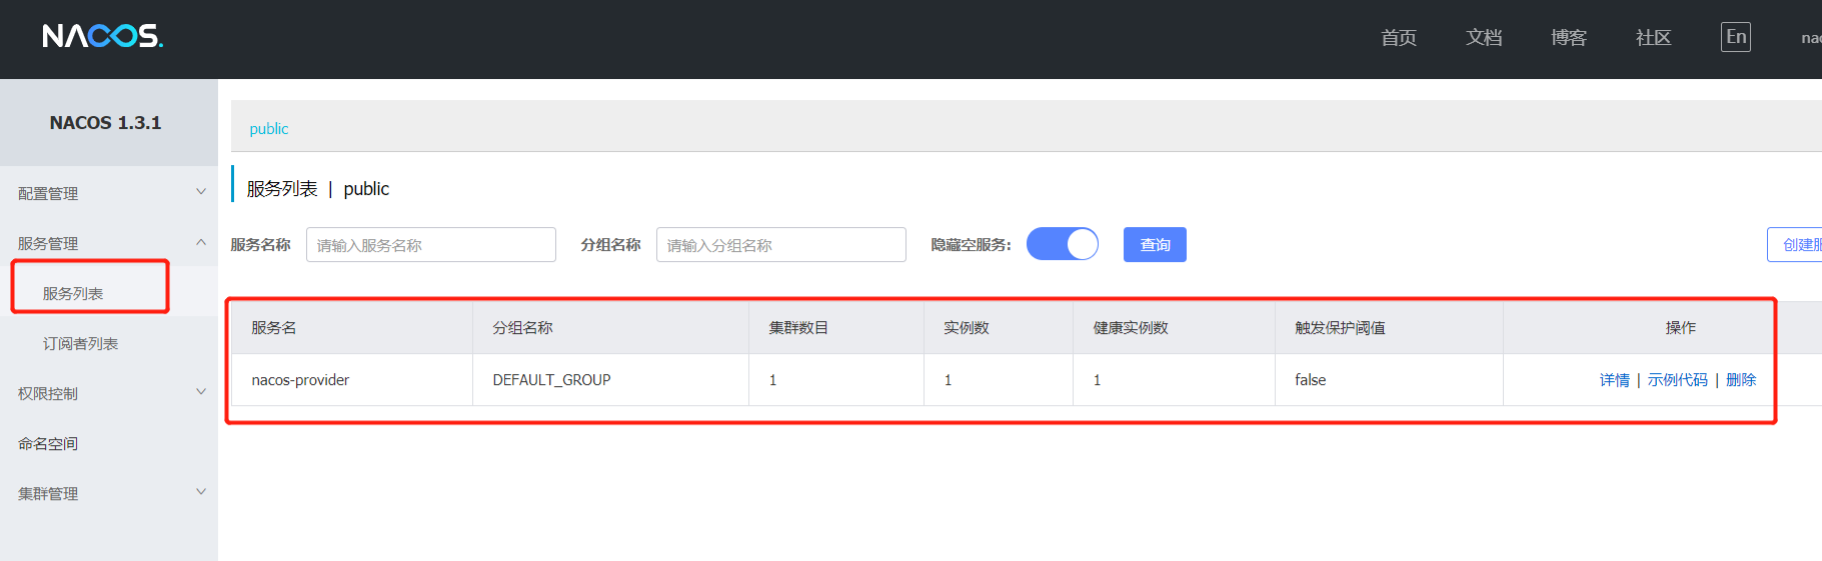
Task: Click 删除 for nacos-provider
Action: (1741, 380)
